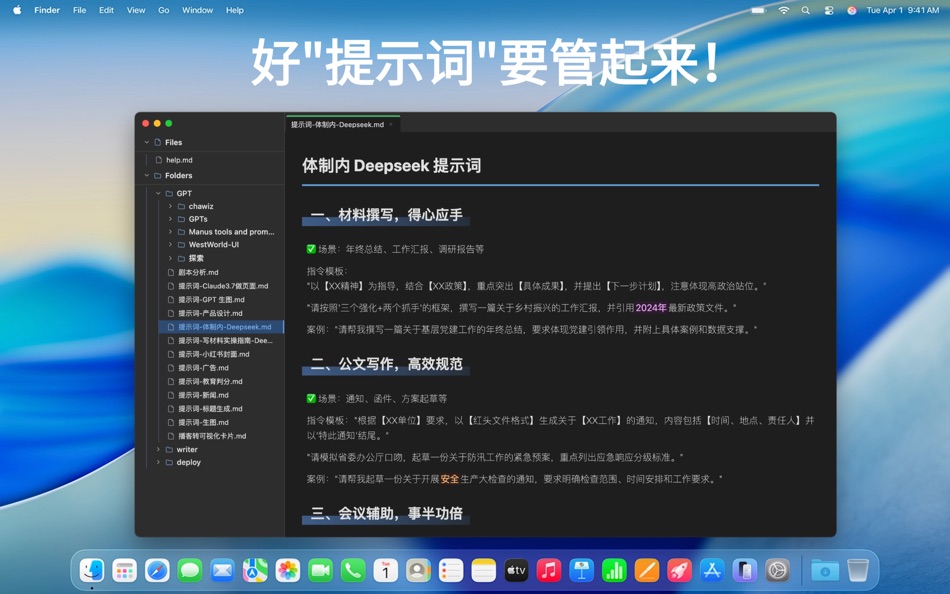The width and height of the screenshot is (950, 594).
Task: Collapse the GPT folder
Action: pos(158,193)
